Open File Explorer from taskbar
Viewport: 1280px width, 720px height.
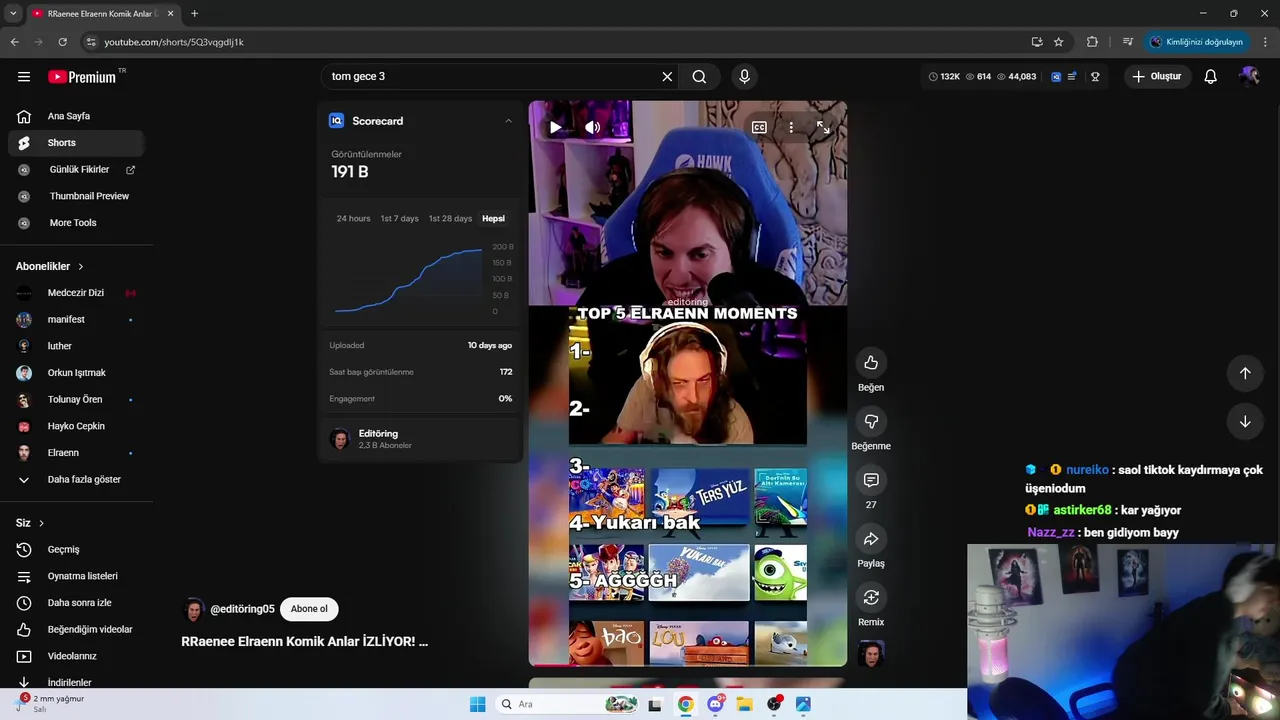point(745,704)
